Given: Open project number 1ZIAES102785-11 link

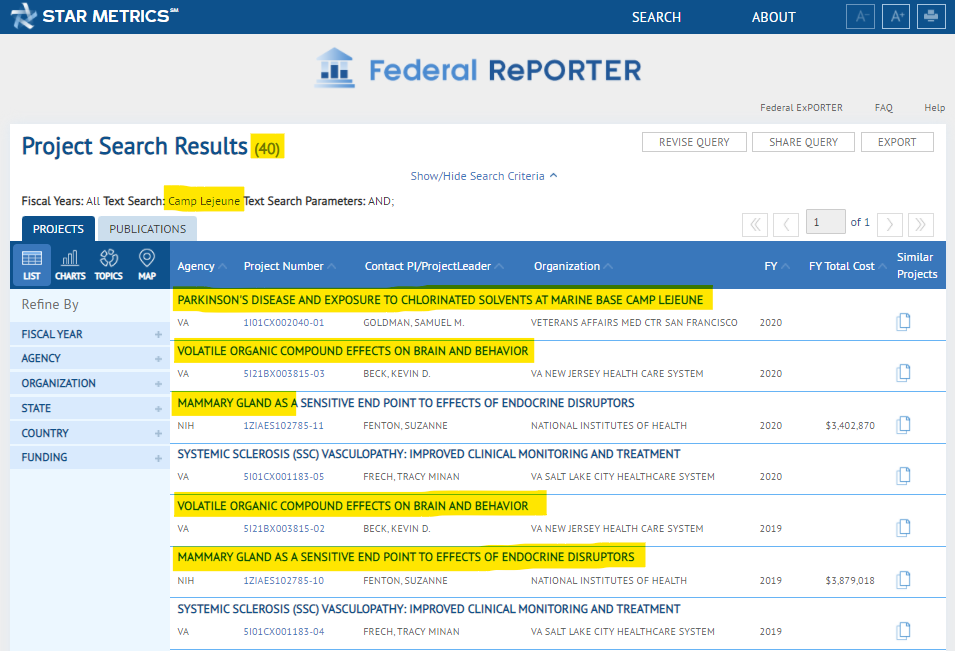Looking at the screenshot, I should pos(284,425).
